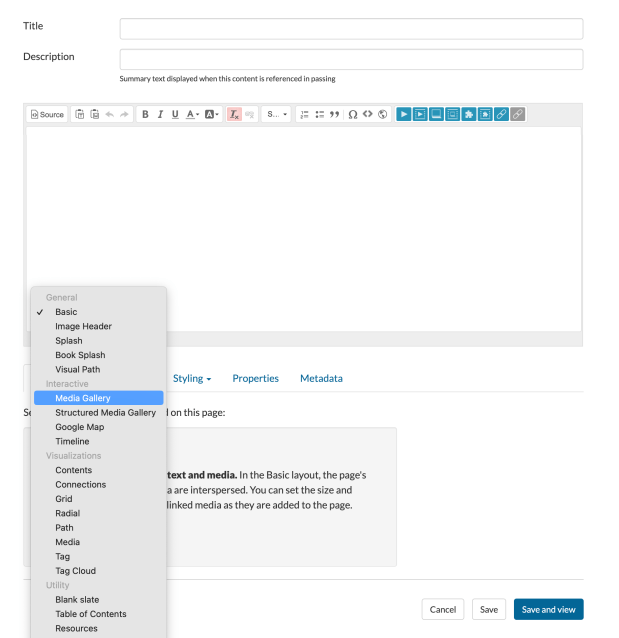619x638 pixels.
Task: Toggle italic formatting in the editor
Action: pos(160,115)
